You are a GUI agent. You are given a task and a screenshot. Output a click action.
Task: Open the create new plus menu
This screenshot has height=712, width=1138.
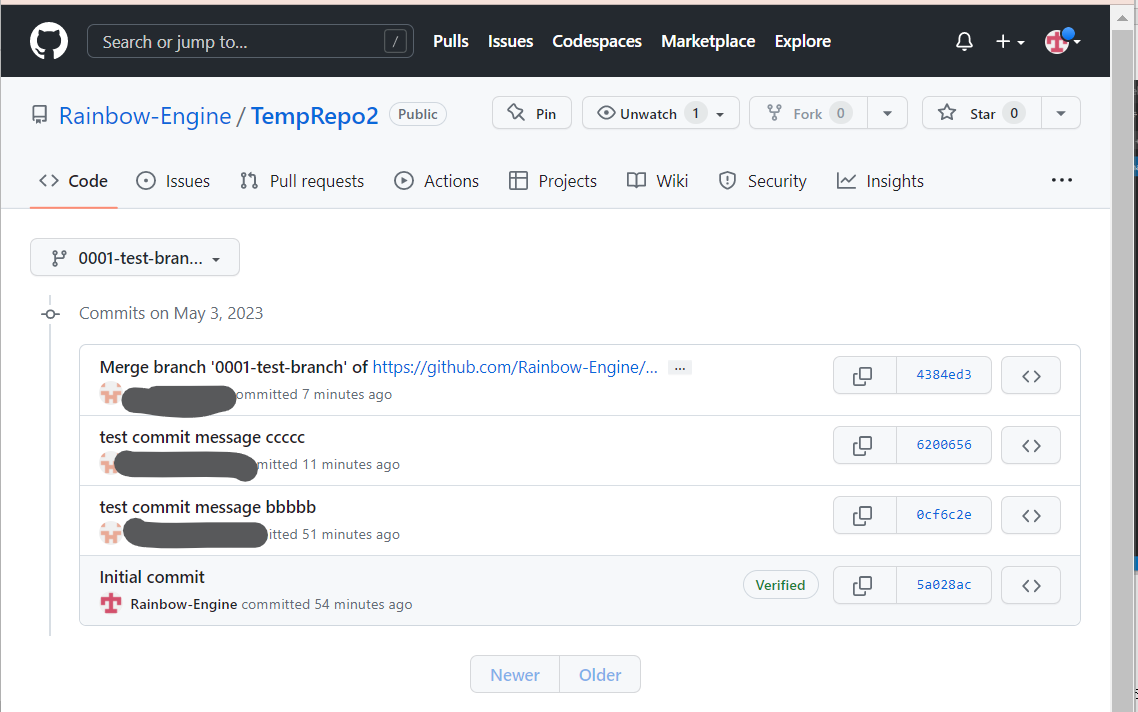(x=1010, y=41)
